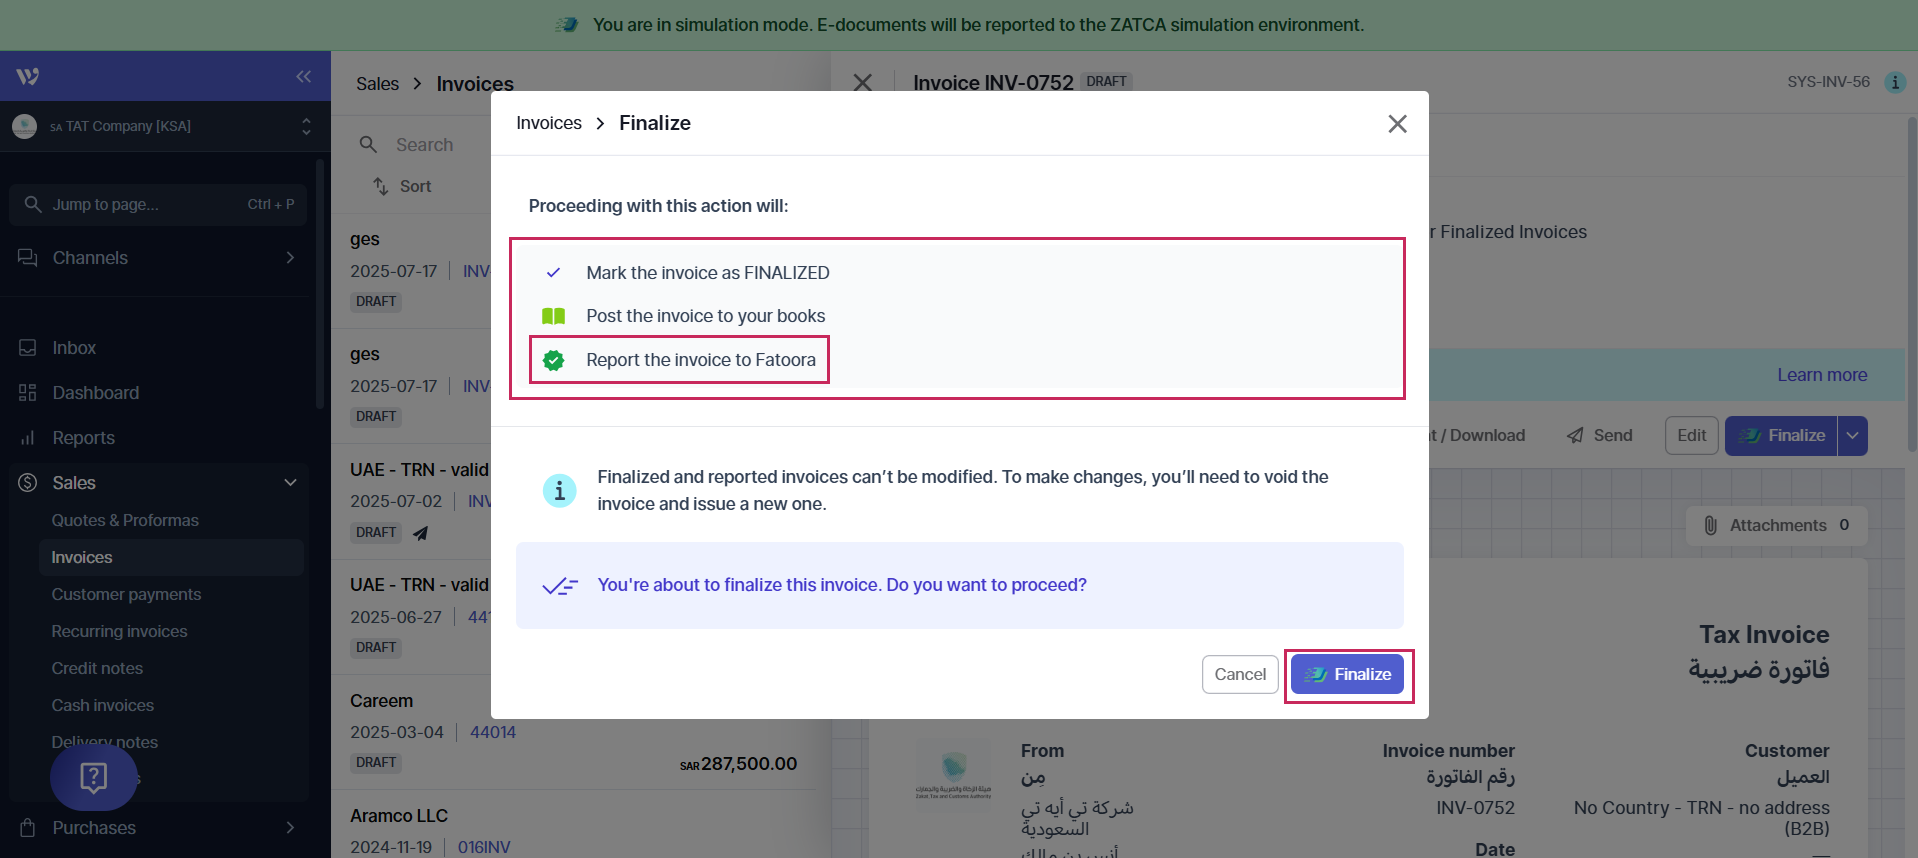The height and width of the screenshot is (858, 1918).
Task: Click the Learn more link
Action: (1821, 375)
